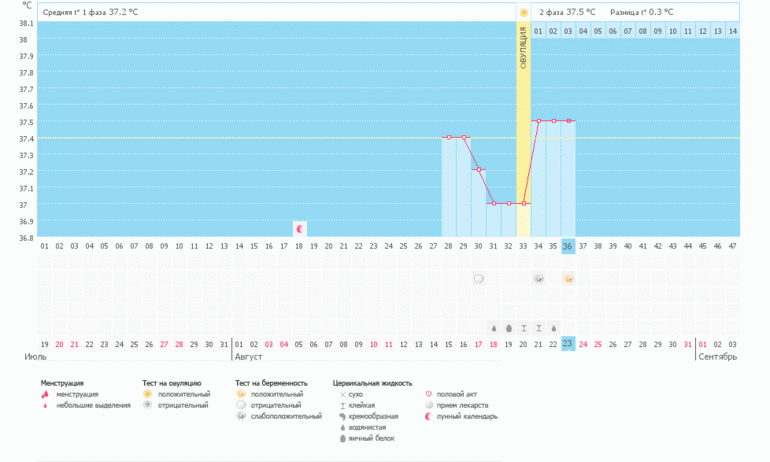Viewport: 770px width, 462px height.
Task: Click the orange positive pregnancy test icon on day 36
Action: click(568, 279)
